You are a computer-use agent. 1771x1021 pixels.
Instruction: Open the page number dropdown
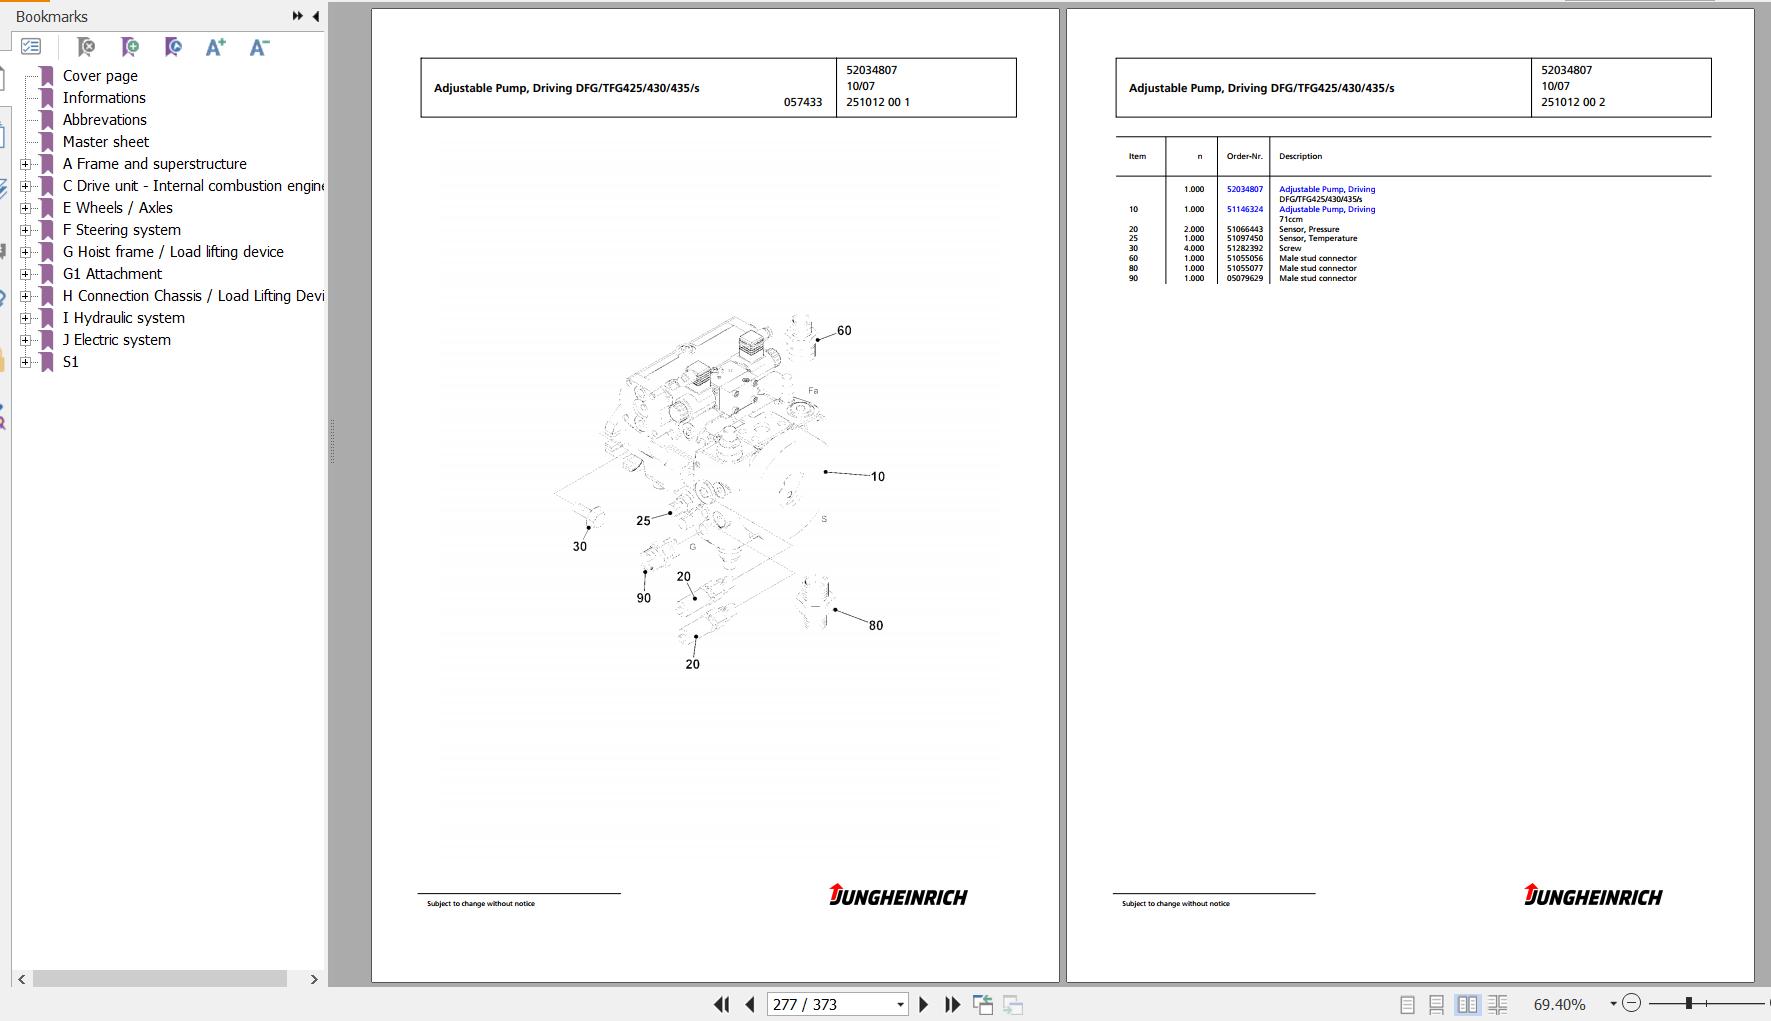pyautogui.click(x=900, y=1004)
